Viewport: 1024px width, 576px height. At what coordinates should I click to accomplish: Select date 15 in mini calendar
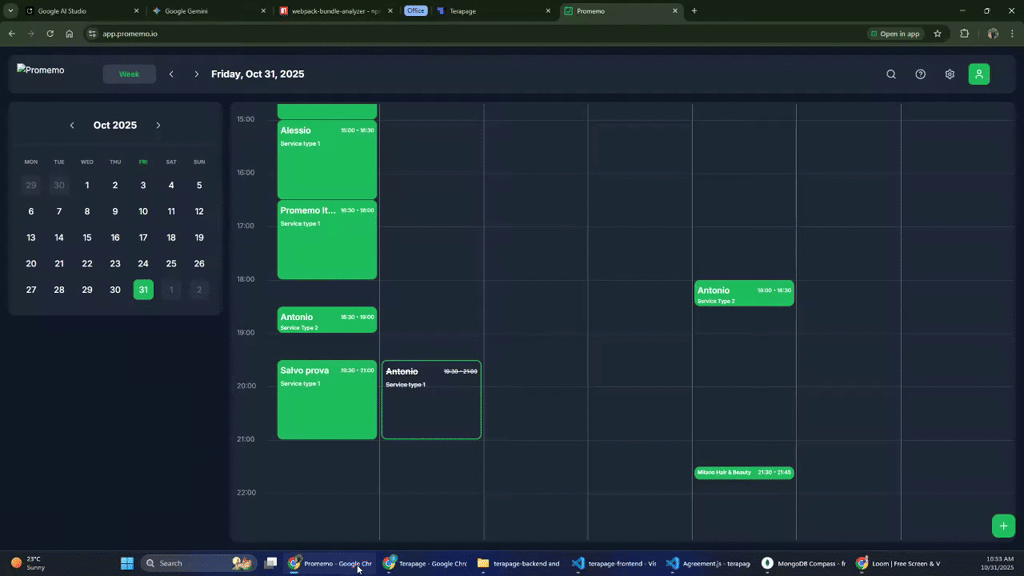87,238
